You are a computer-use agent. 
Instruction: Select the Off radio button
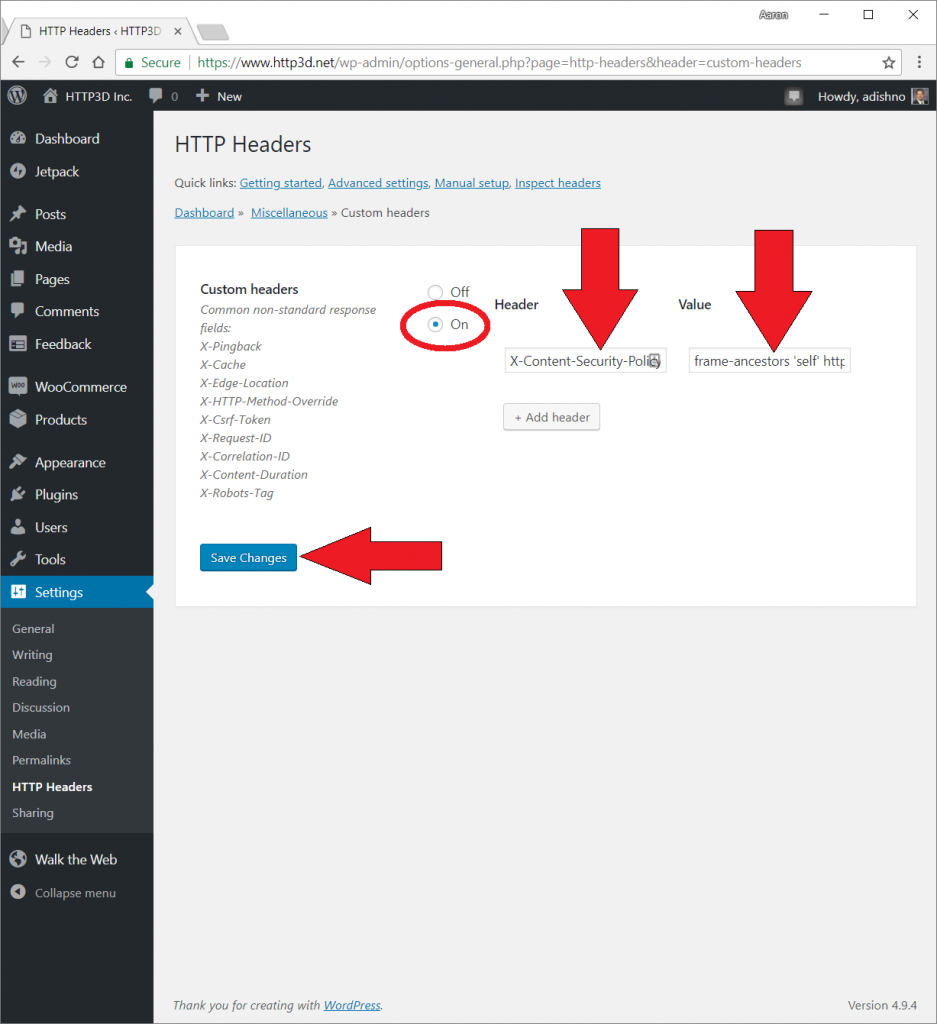pos(435,292)
